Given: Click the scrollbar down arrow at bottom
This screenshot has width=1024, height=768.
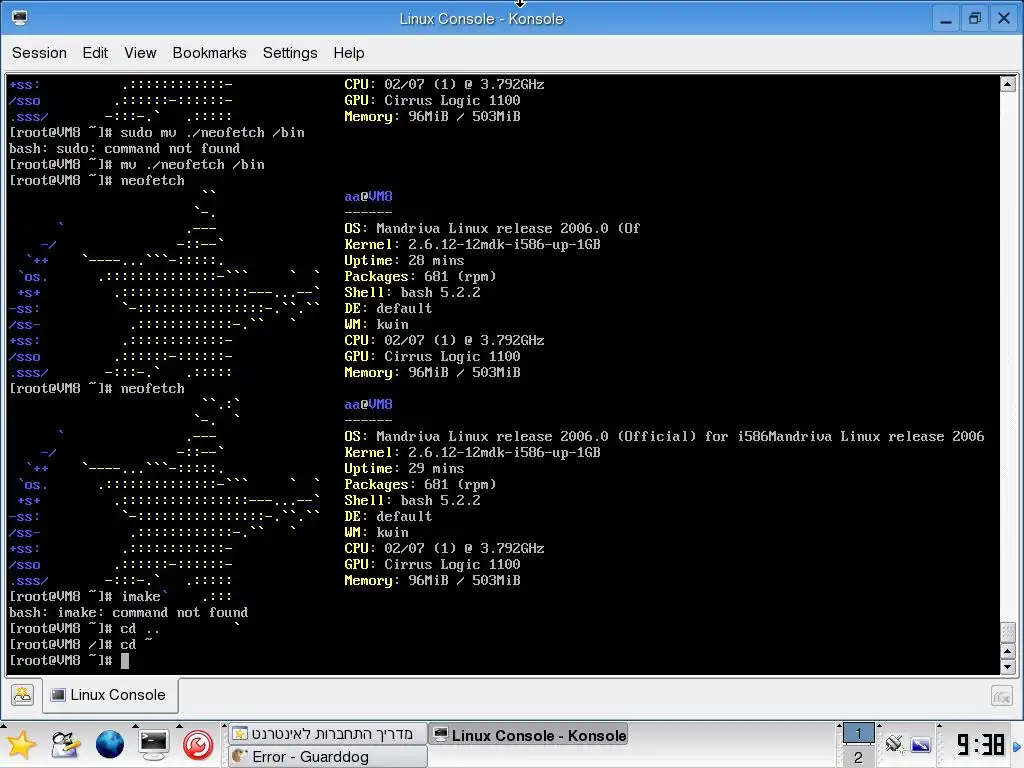Looking at the screenshot, I should [1008, 667].
